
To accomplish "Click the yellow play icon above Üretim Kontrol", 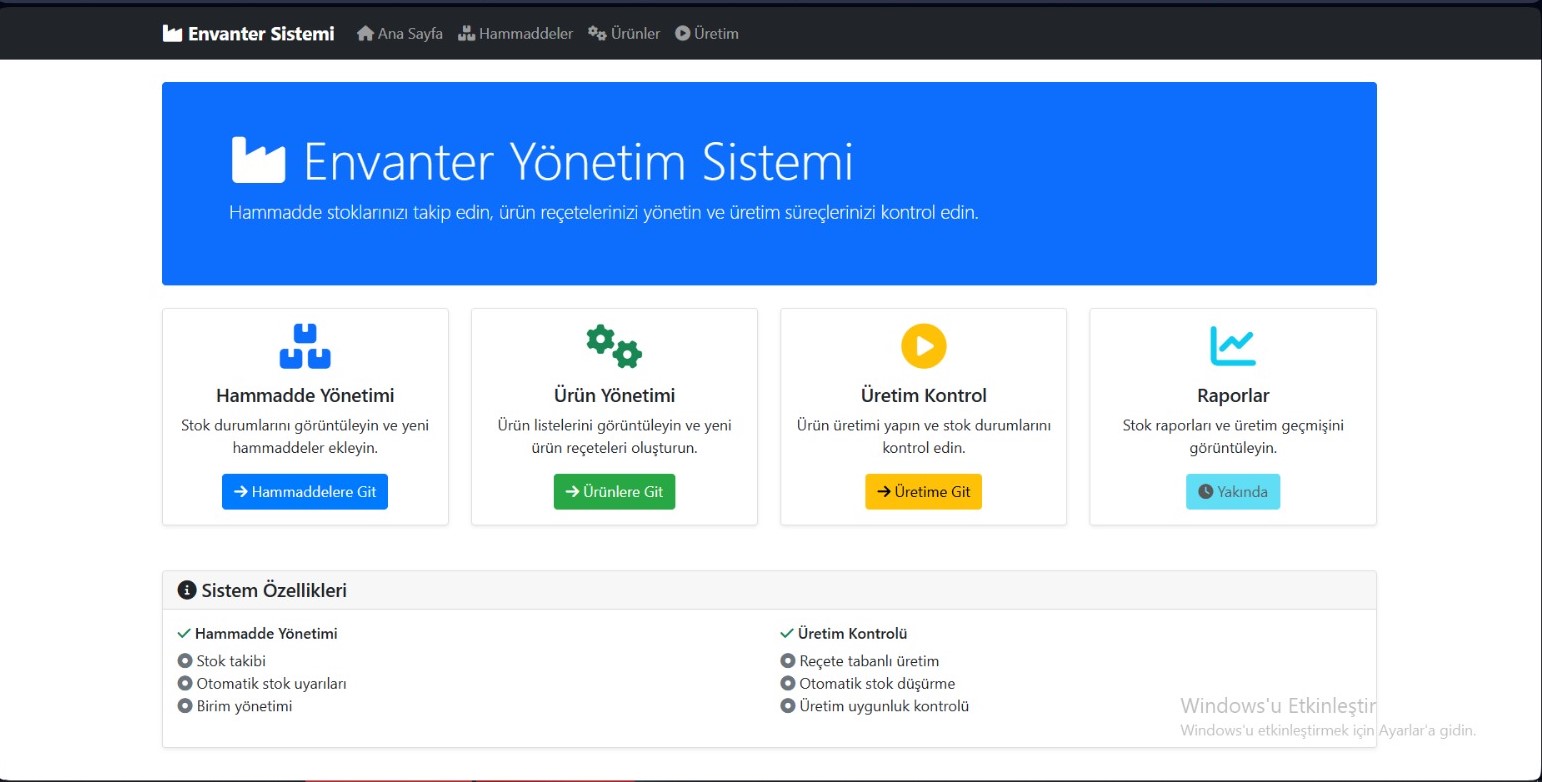I will coord(923,346).
